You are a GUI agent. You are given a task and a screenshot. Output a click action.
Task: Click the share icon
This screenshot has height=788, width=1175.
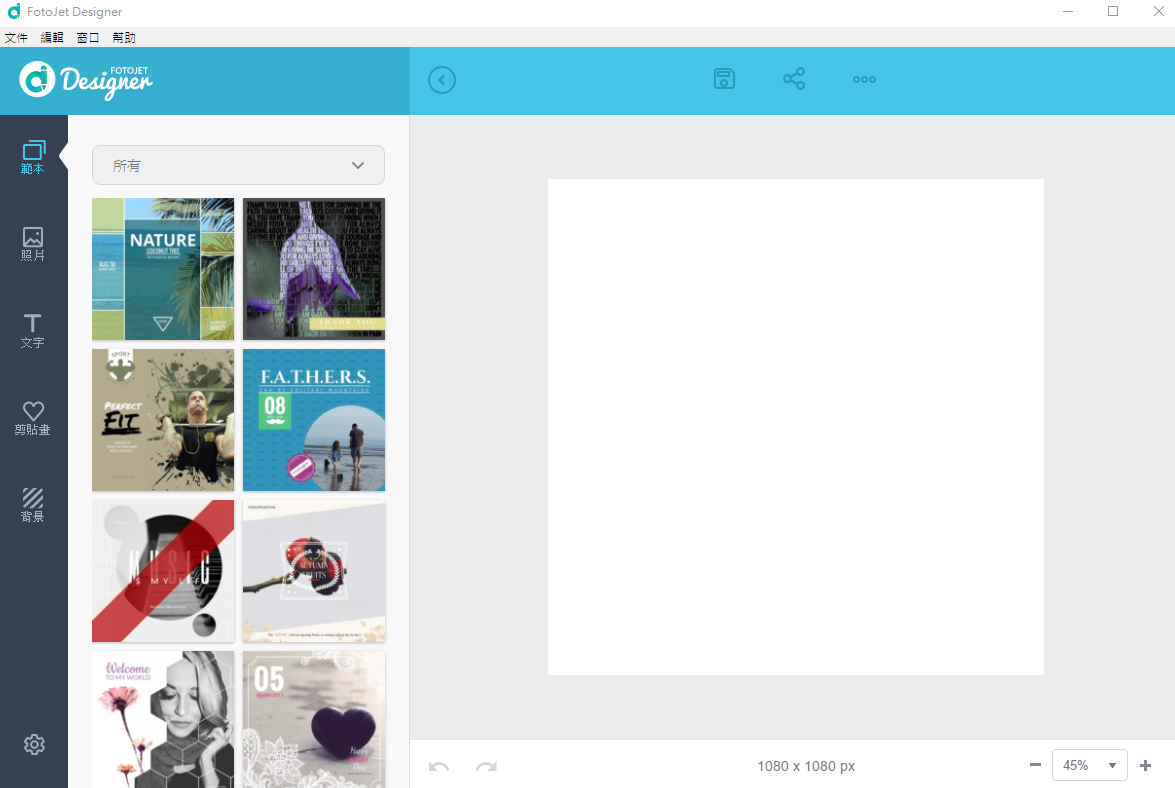click(x=794, y=79)
